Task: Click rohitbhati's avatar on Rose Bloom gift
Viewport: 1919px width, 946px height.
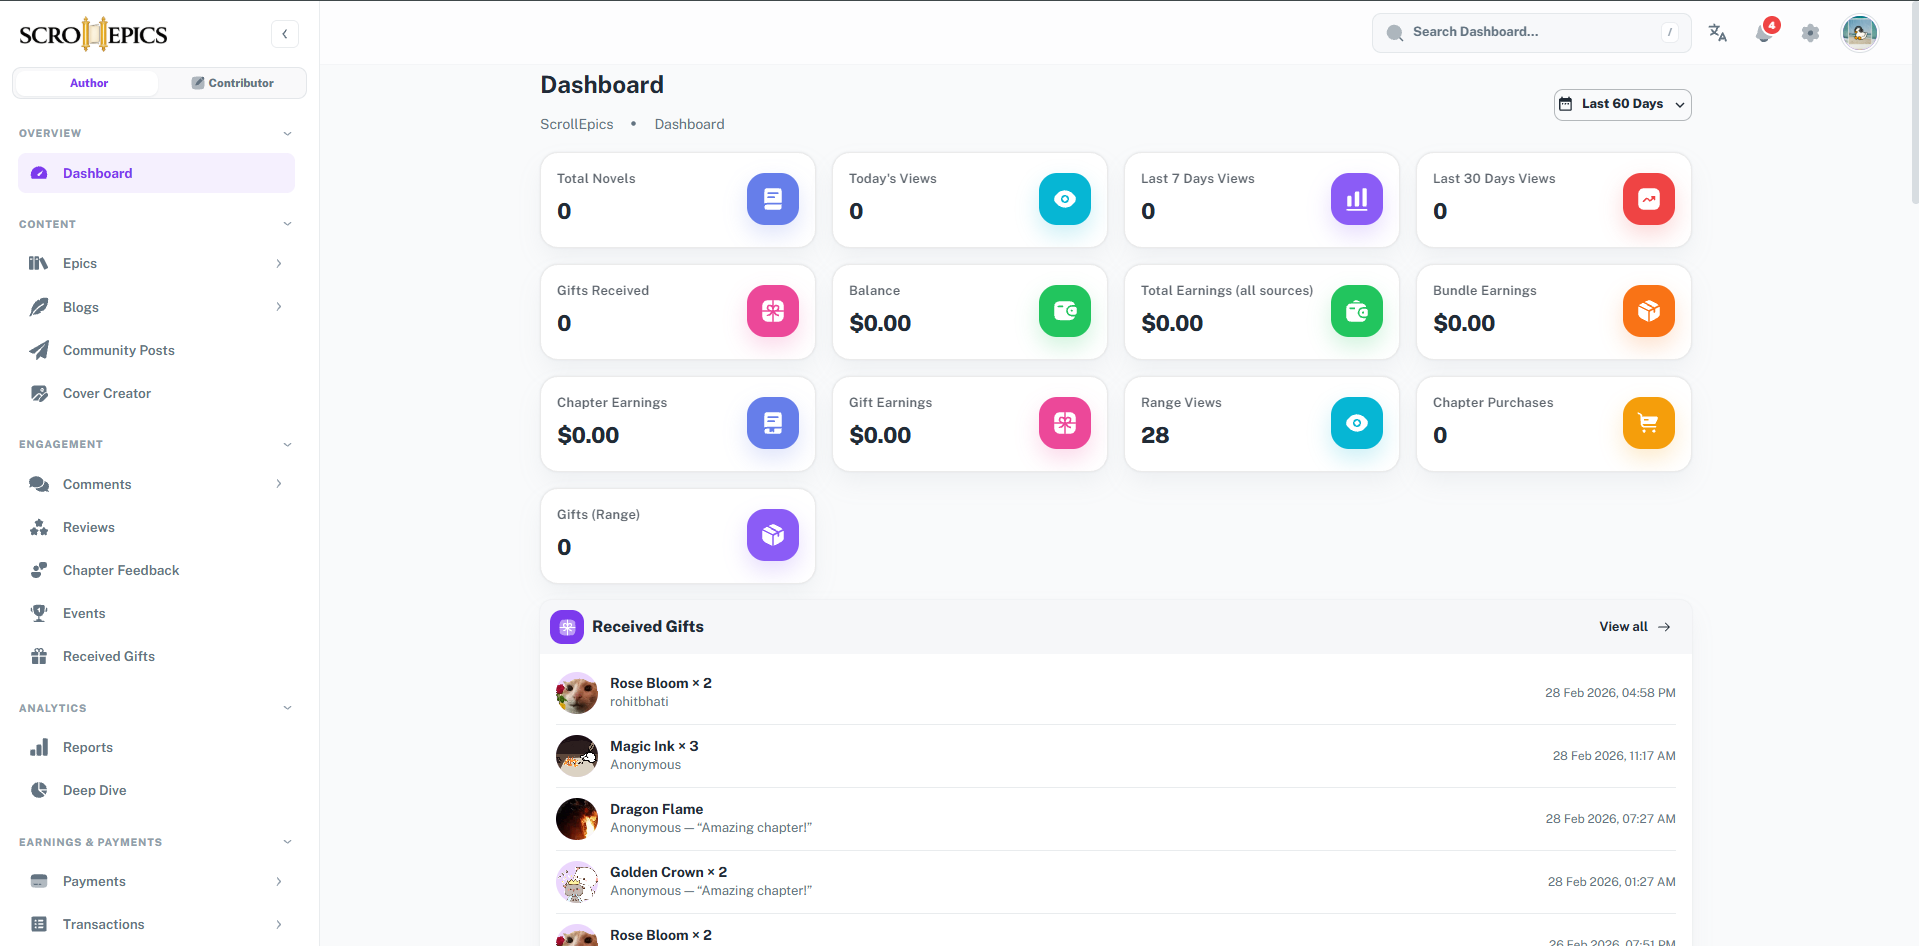Action: pos(577,693)
